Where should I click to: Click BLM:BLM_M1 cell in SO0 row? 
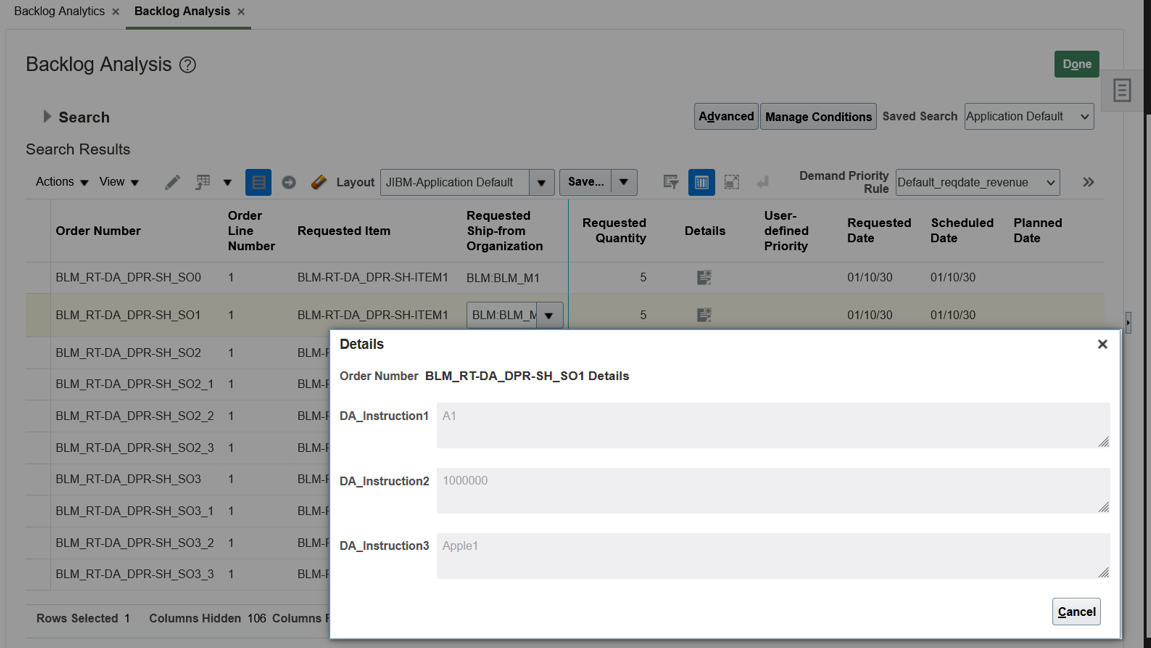point(503,277)
